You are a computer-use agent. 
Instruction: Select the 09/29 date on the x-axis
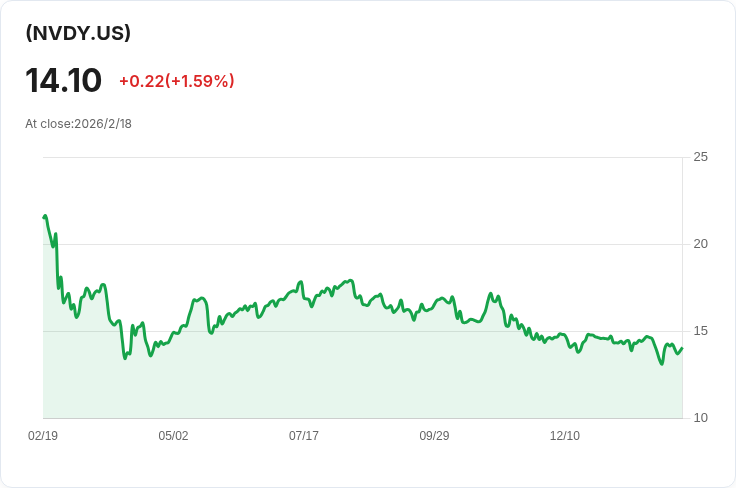(x=434, y=436)
